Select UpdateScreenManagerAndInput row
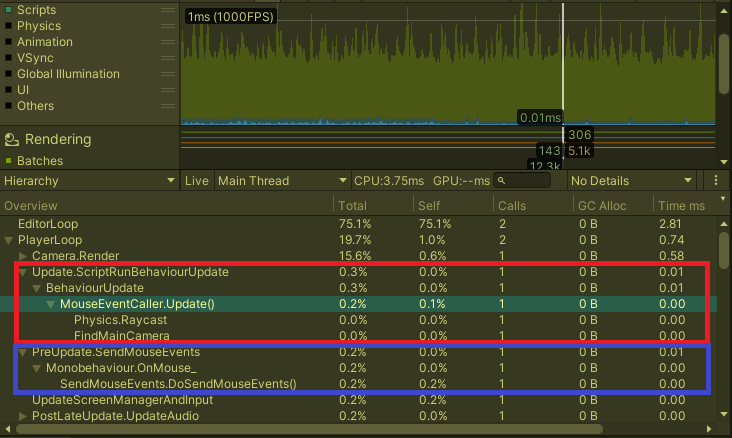The width and height of the screenshot is (732, 438). click(358, 400)
